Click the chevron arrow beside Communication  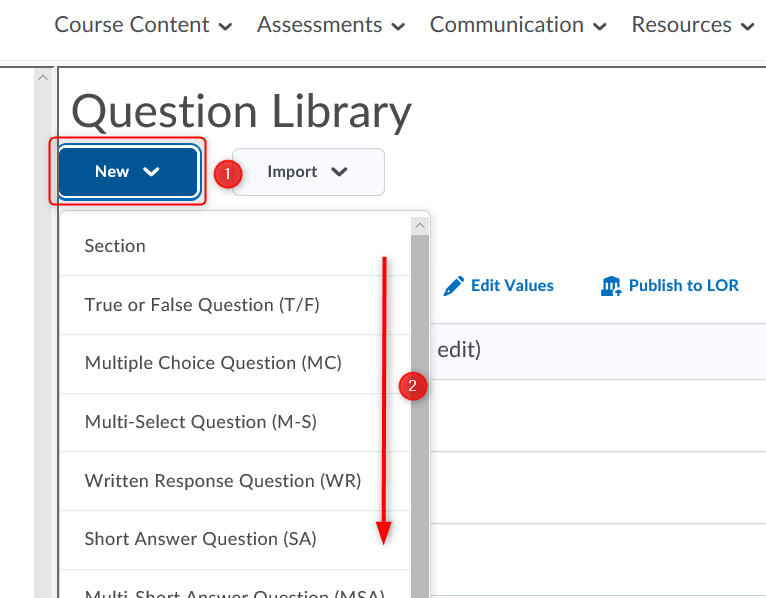click(600, 27)
